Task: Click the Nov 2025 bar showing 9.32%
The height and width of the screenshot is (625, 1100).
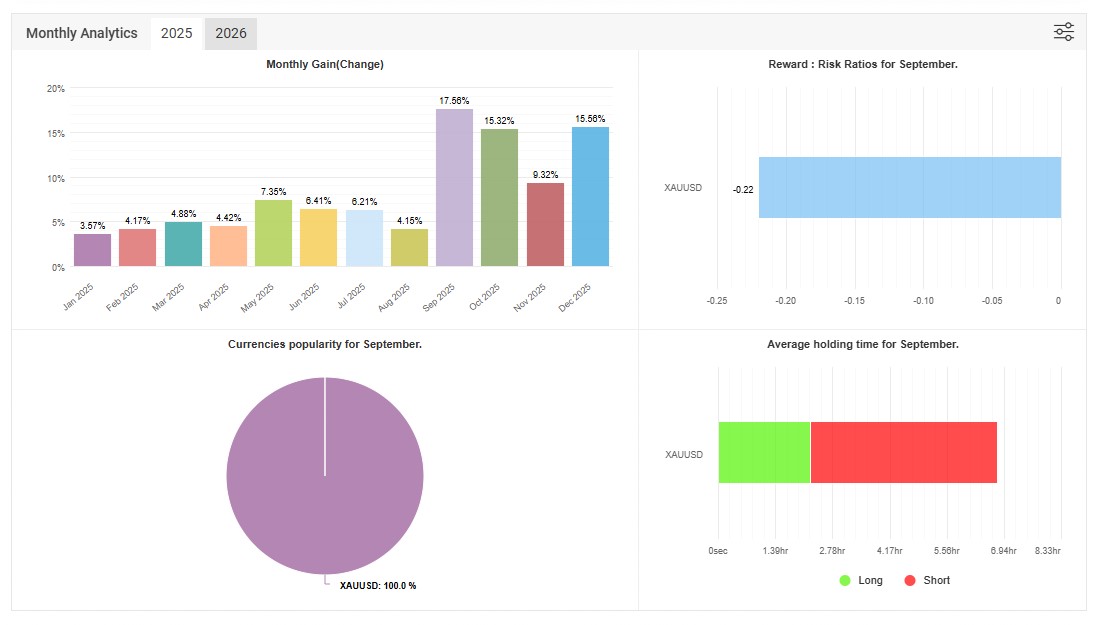Action: pyautogui.click(x=545, y=225)
